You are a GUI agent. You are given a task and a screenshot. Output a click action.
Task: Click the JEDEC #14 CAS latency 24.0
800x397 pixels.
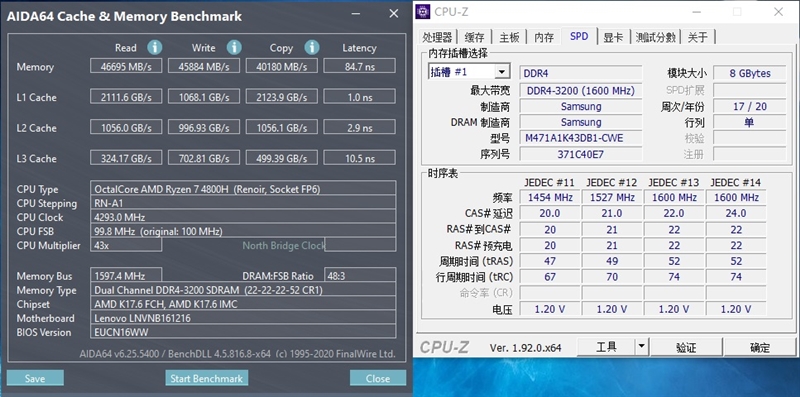tap(736, 213)
